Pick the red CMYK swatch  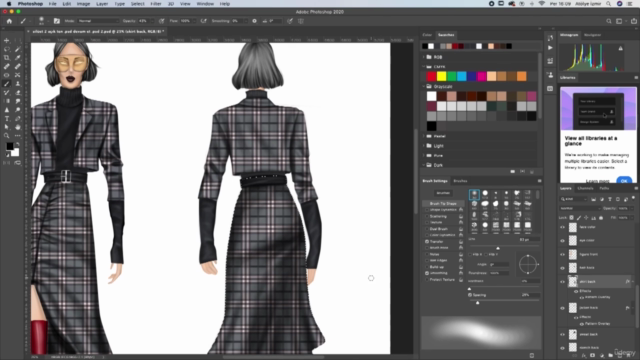[x=431, y=76]
